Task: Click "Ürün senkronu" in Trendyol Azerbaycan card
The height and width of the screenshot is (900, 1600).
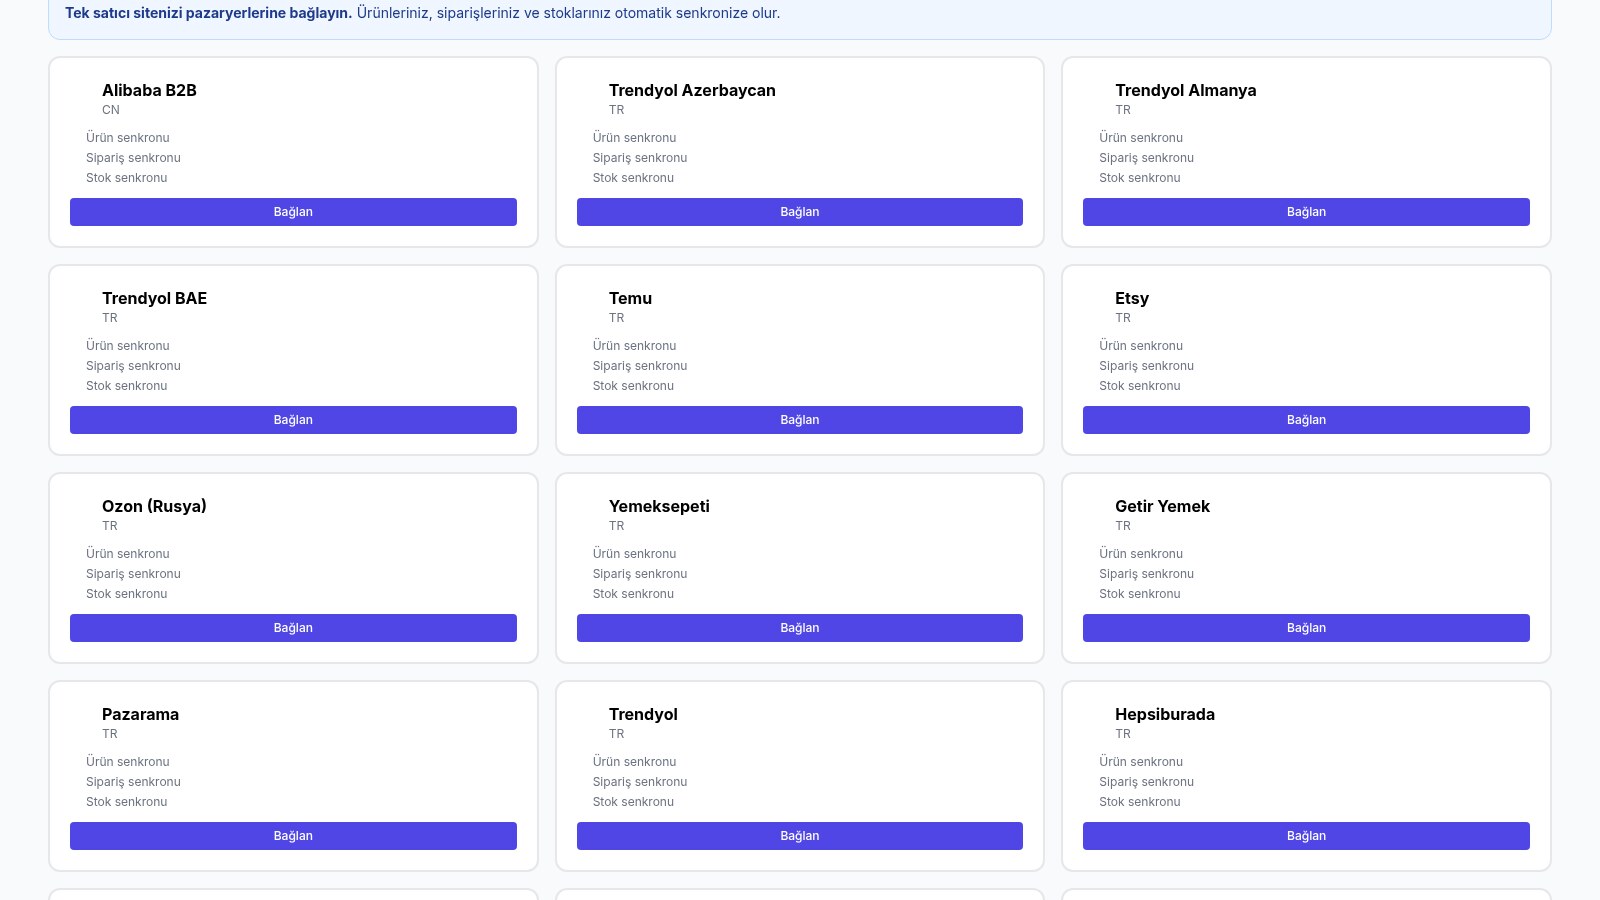Action: point(634,138)
